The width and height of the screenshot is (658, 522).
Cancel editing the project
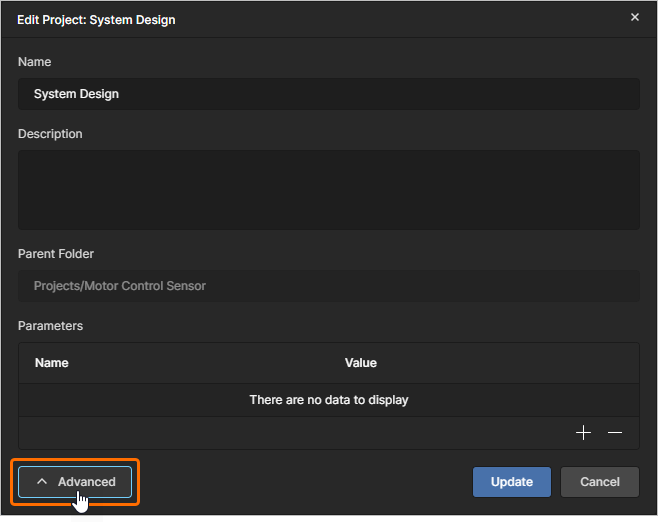coord(599,482)
